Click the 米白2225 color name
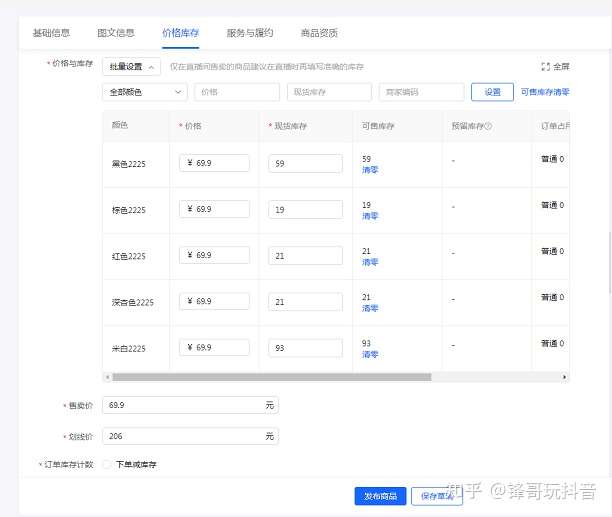The height and width of the screenshot is (517, 612). point(129,348)
